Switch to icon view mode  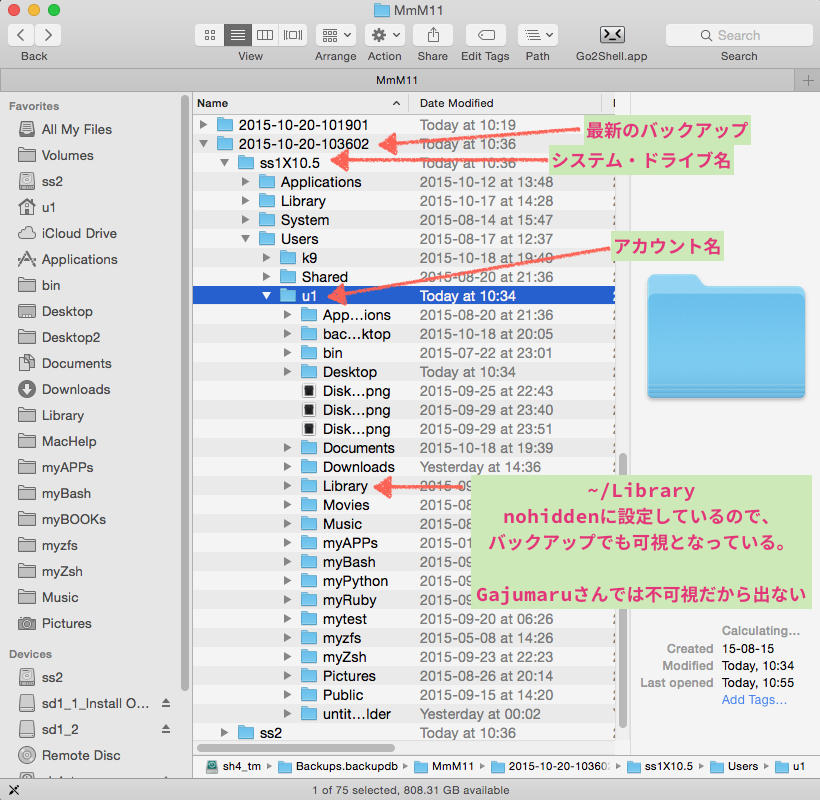210,35
